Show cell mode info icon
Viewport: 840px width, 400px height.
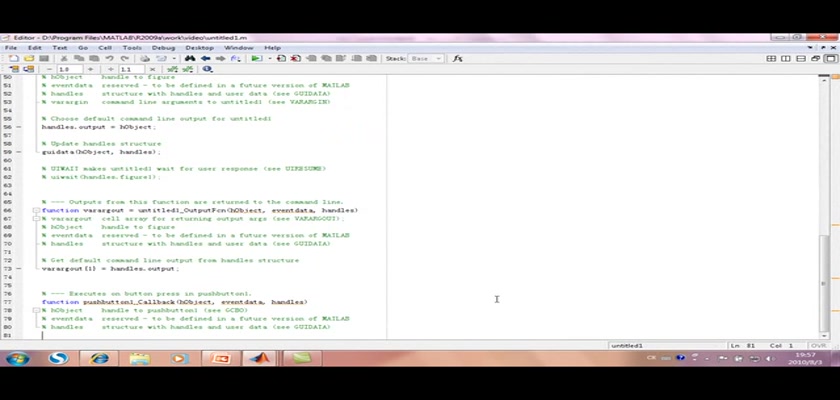click(x=207, y=69)
